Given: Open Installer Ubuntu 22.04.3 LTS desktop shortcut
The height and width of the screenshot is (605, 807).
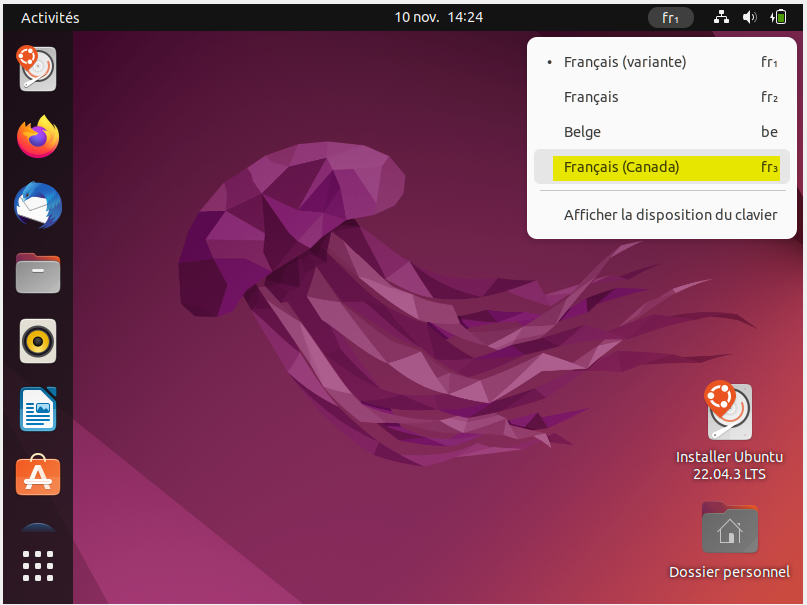Looking at the screenshot, I should click(x=729, y=430).
